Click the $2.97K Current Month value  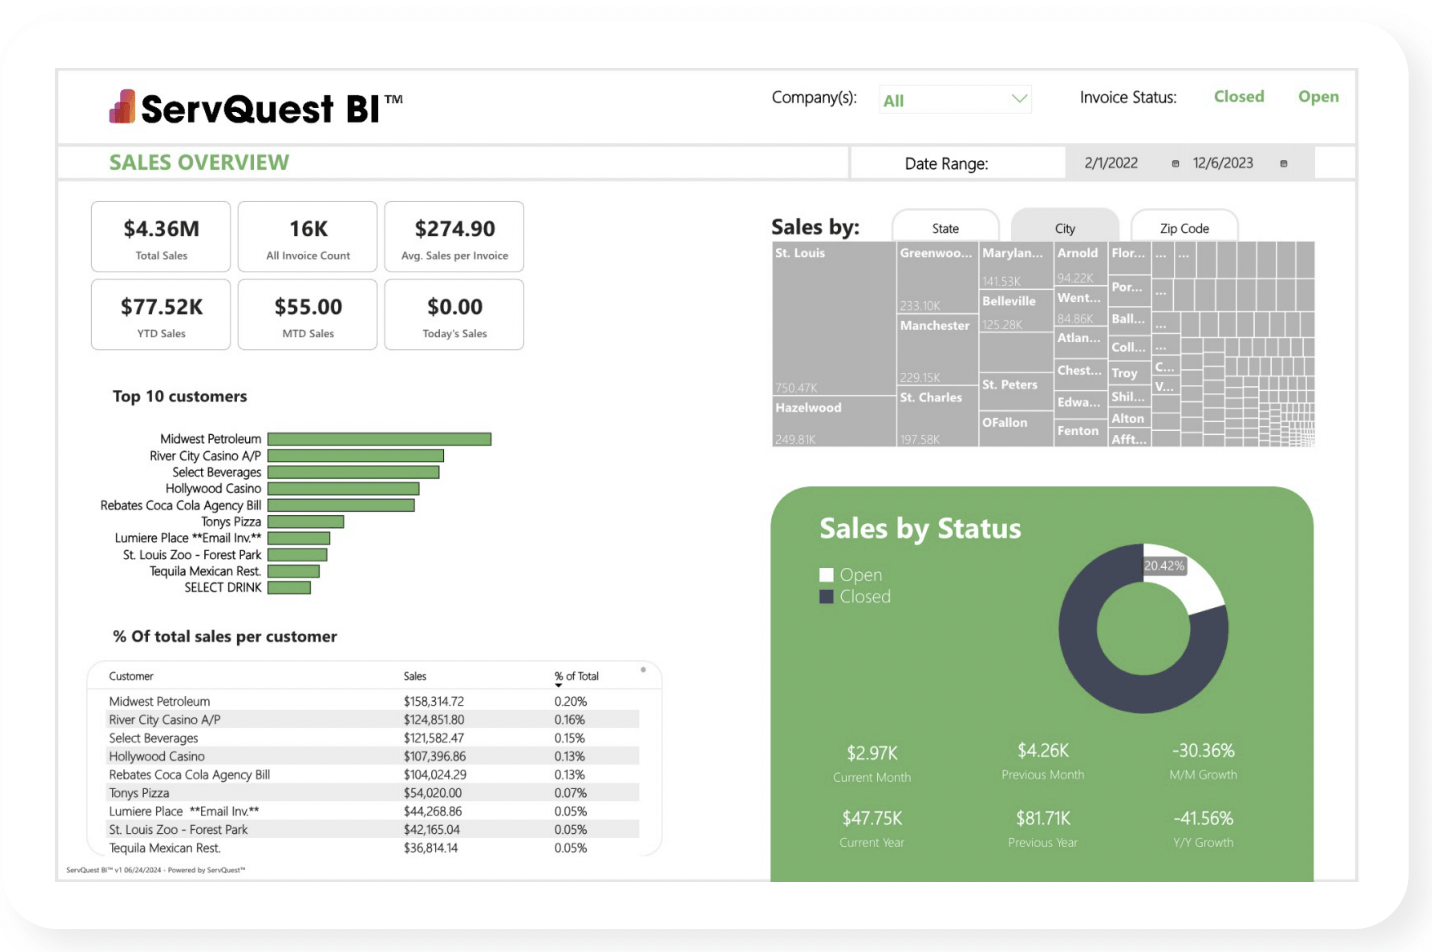click(x=872, y=753)
